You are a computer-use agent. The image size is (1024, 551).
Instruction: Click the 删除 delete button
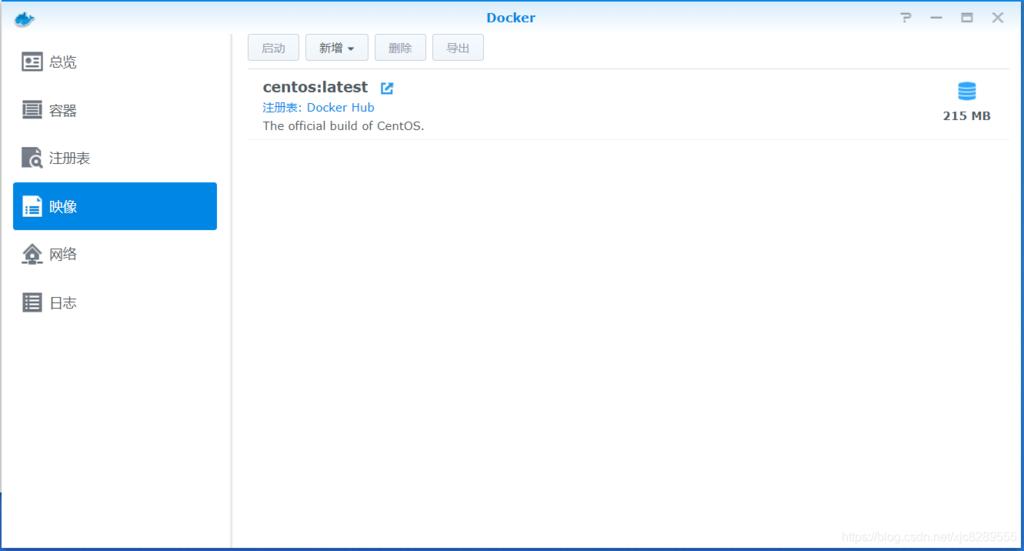[x=400, y=48]
